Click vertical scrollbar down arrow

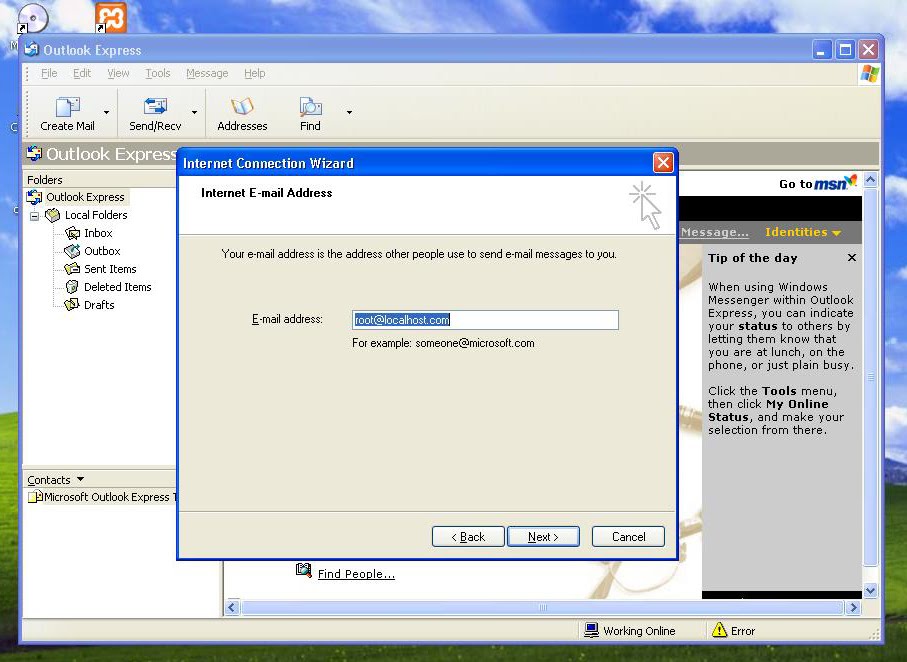coord(871,591)
